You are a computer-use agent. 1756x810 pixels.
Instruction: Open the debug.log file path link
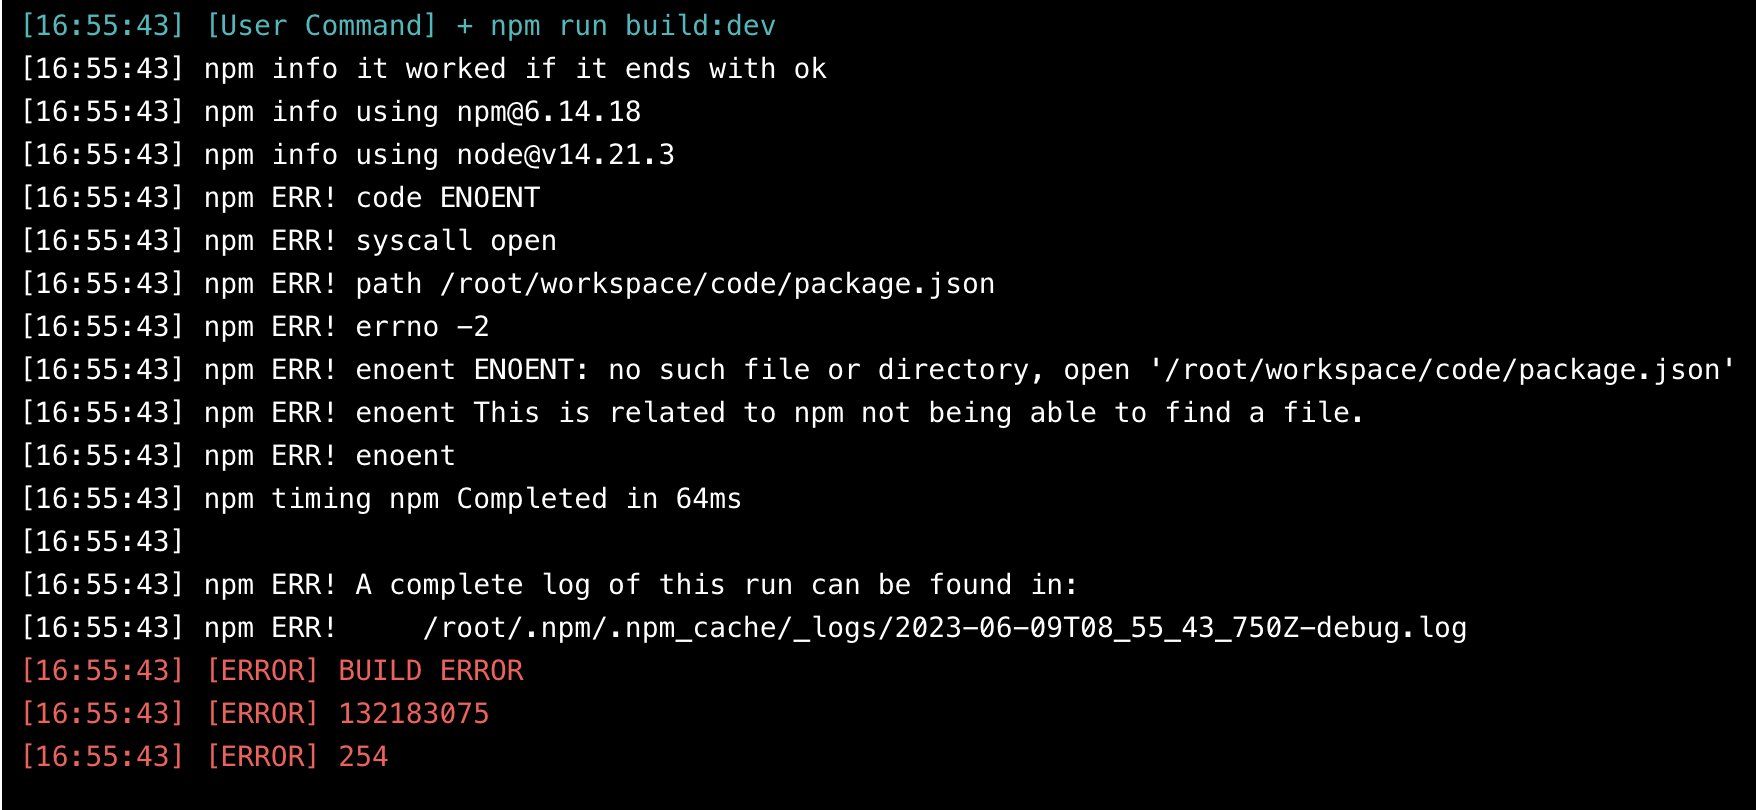tap(945, 628)
